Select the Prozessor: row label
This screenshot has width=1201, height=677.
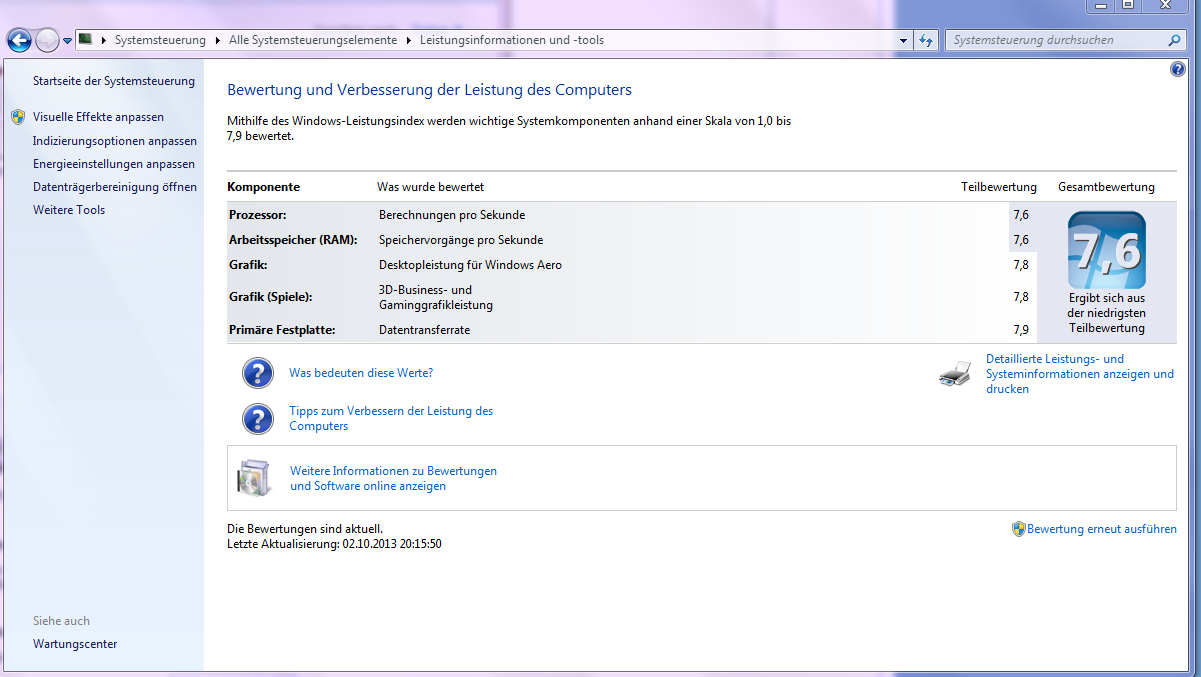point(258,215)
